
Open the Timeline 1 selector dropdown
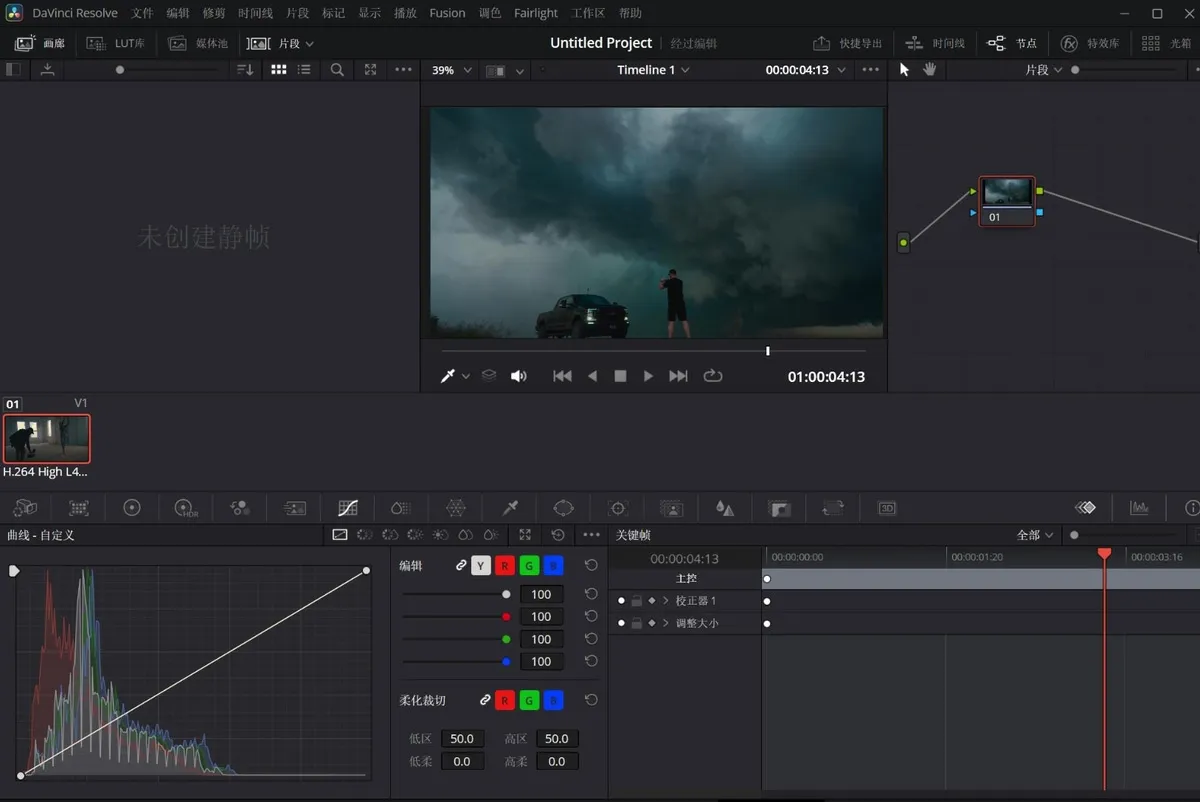coord(653,70)
